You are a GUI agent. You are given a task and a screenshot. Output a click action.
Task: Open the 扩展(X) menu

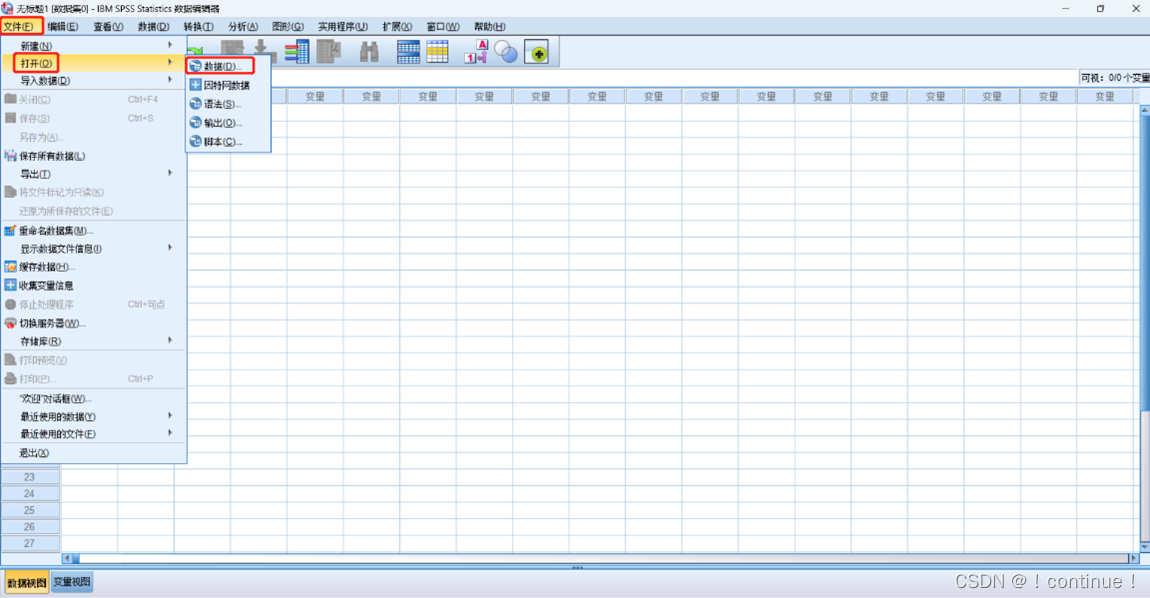pyautogui.click(x=397, y=26)
